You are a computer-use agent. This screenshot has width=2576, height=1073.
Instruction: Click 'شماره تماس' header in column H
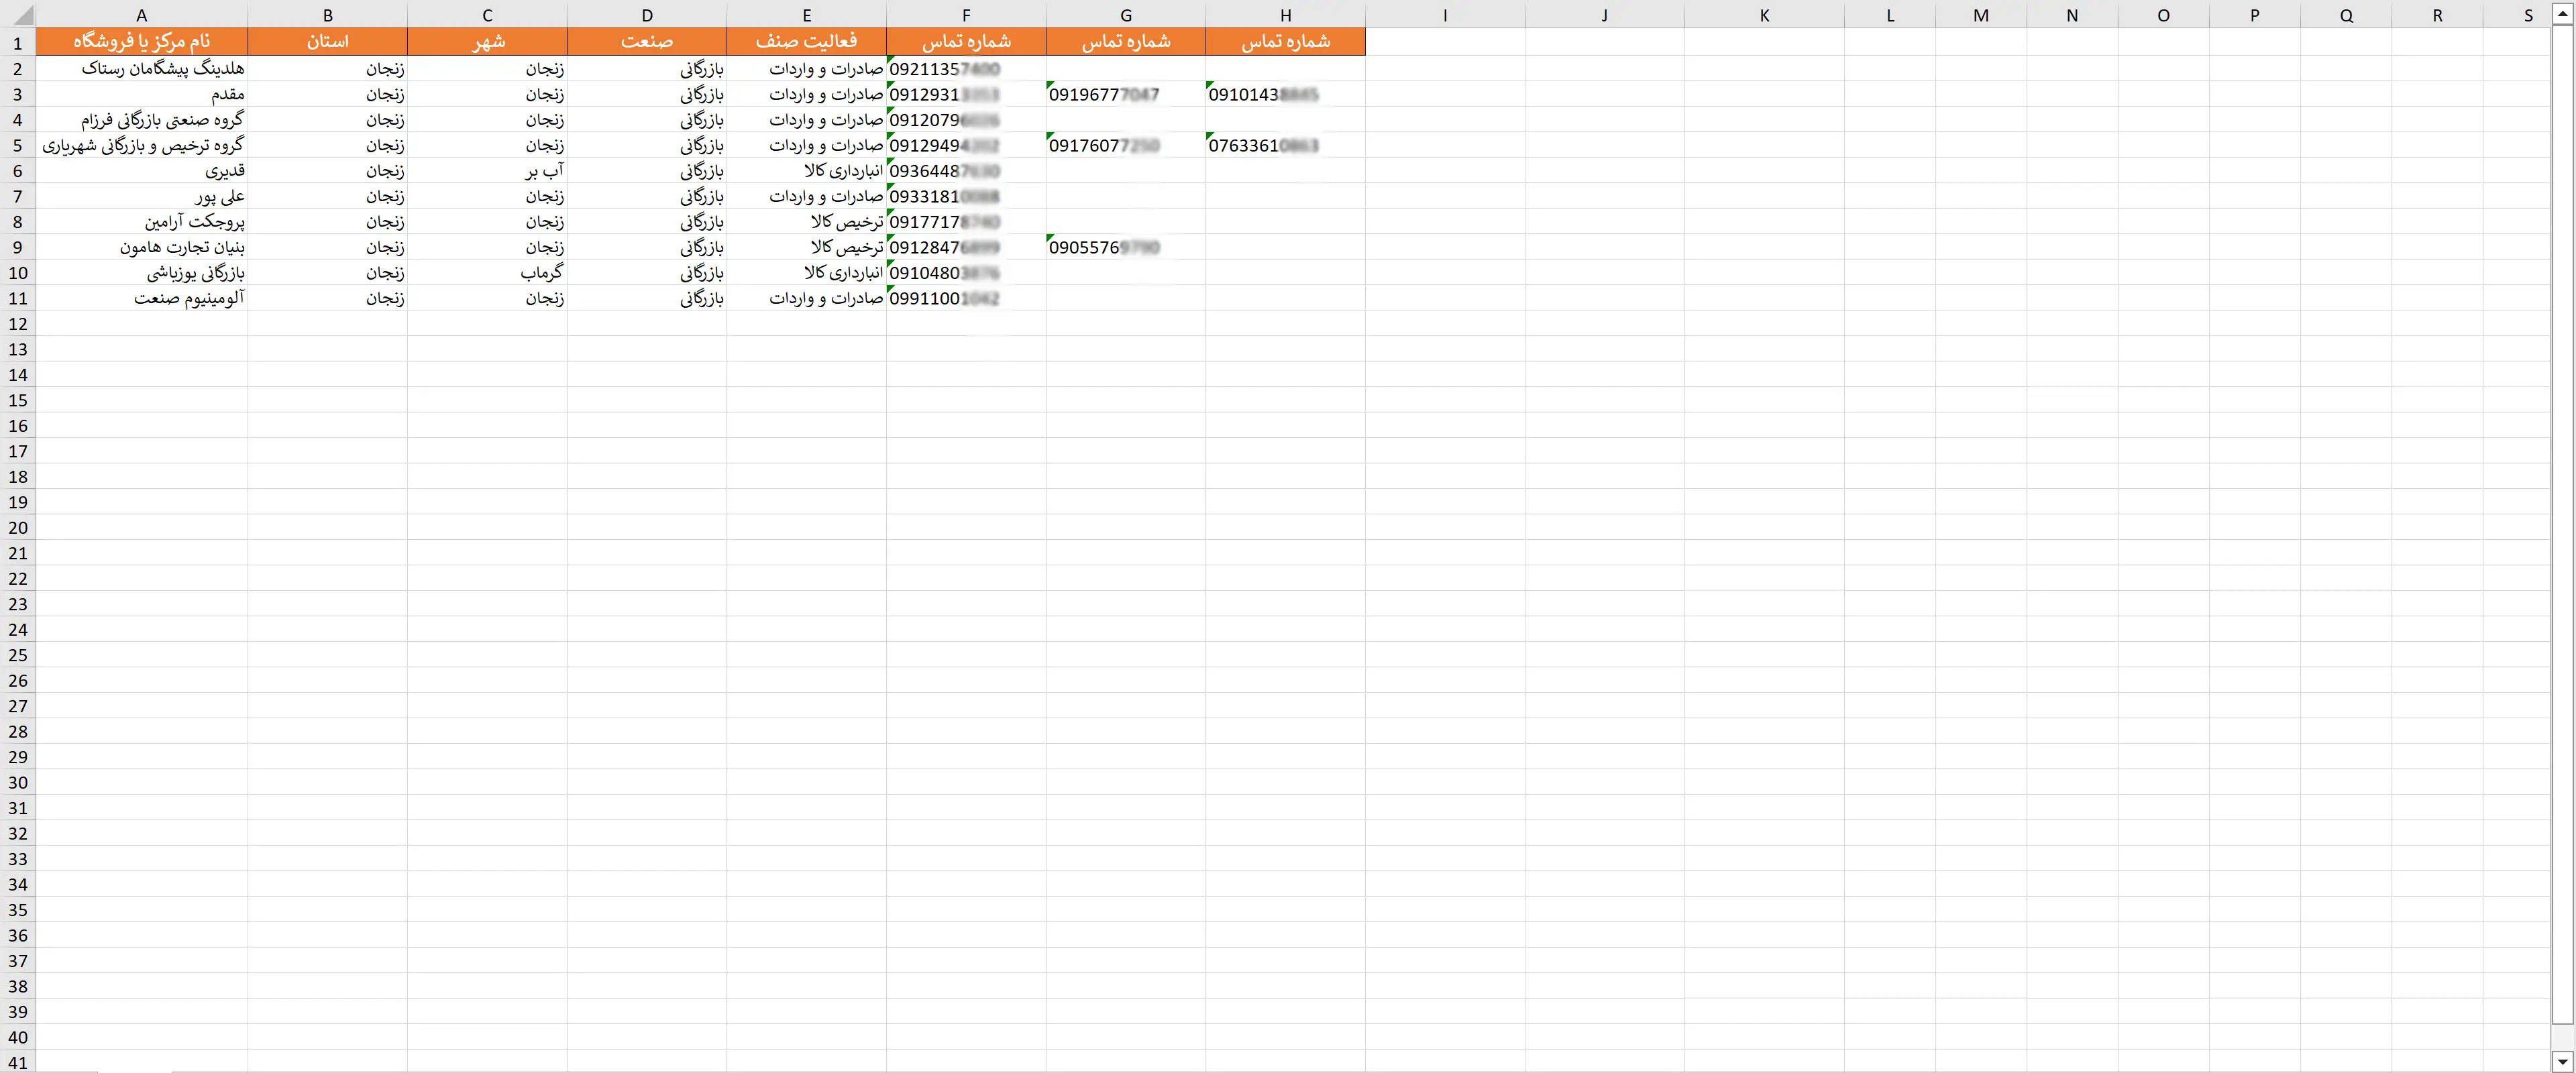point(1285,41)
